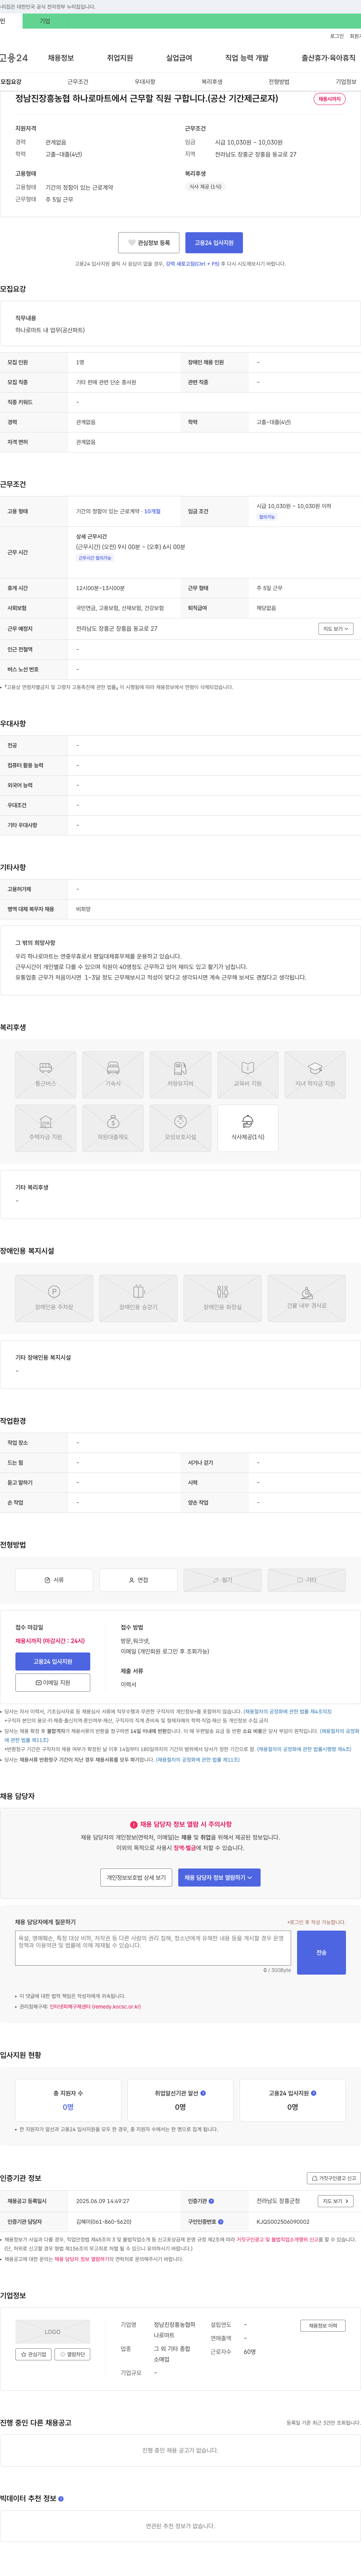Click info icon next to 인증기관
This screenshot has height=2576, width=361.
211,2201
